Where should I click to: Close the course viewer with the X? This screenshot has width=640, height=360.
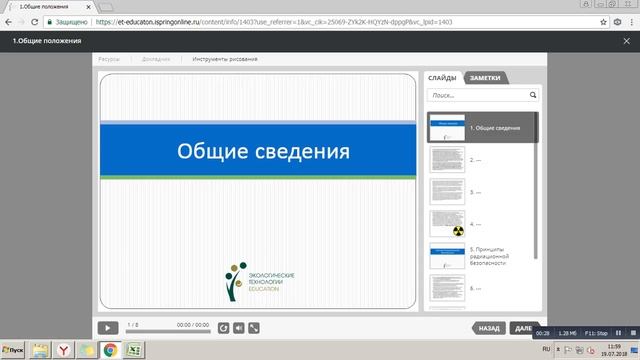coord(627,41)
